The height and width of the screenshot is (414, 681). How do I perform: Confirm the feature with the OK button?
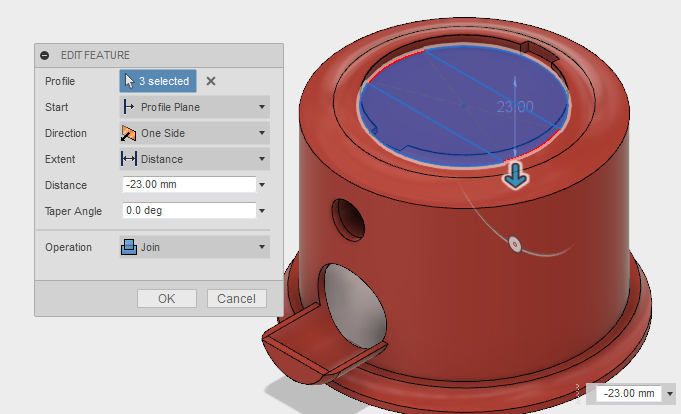tap(167, 298)
